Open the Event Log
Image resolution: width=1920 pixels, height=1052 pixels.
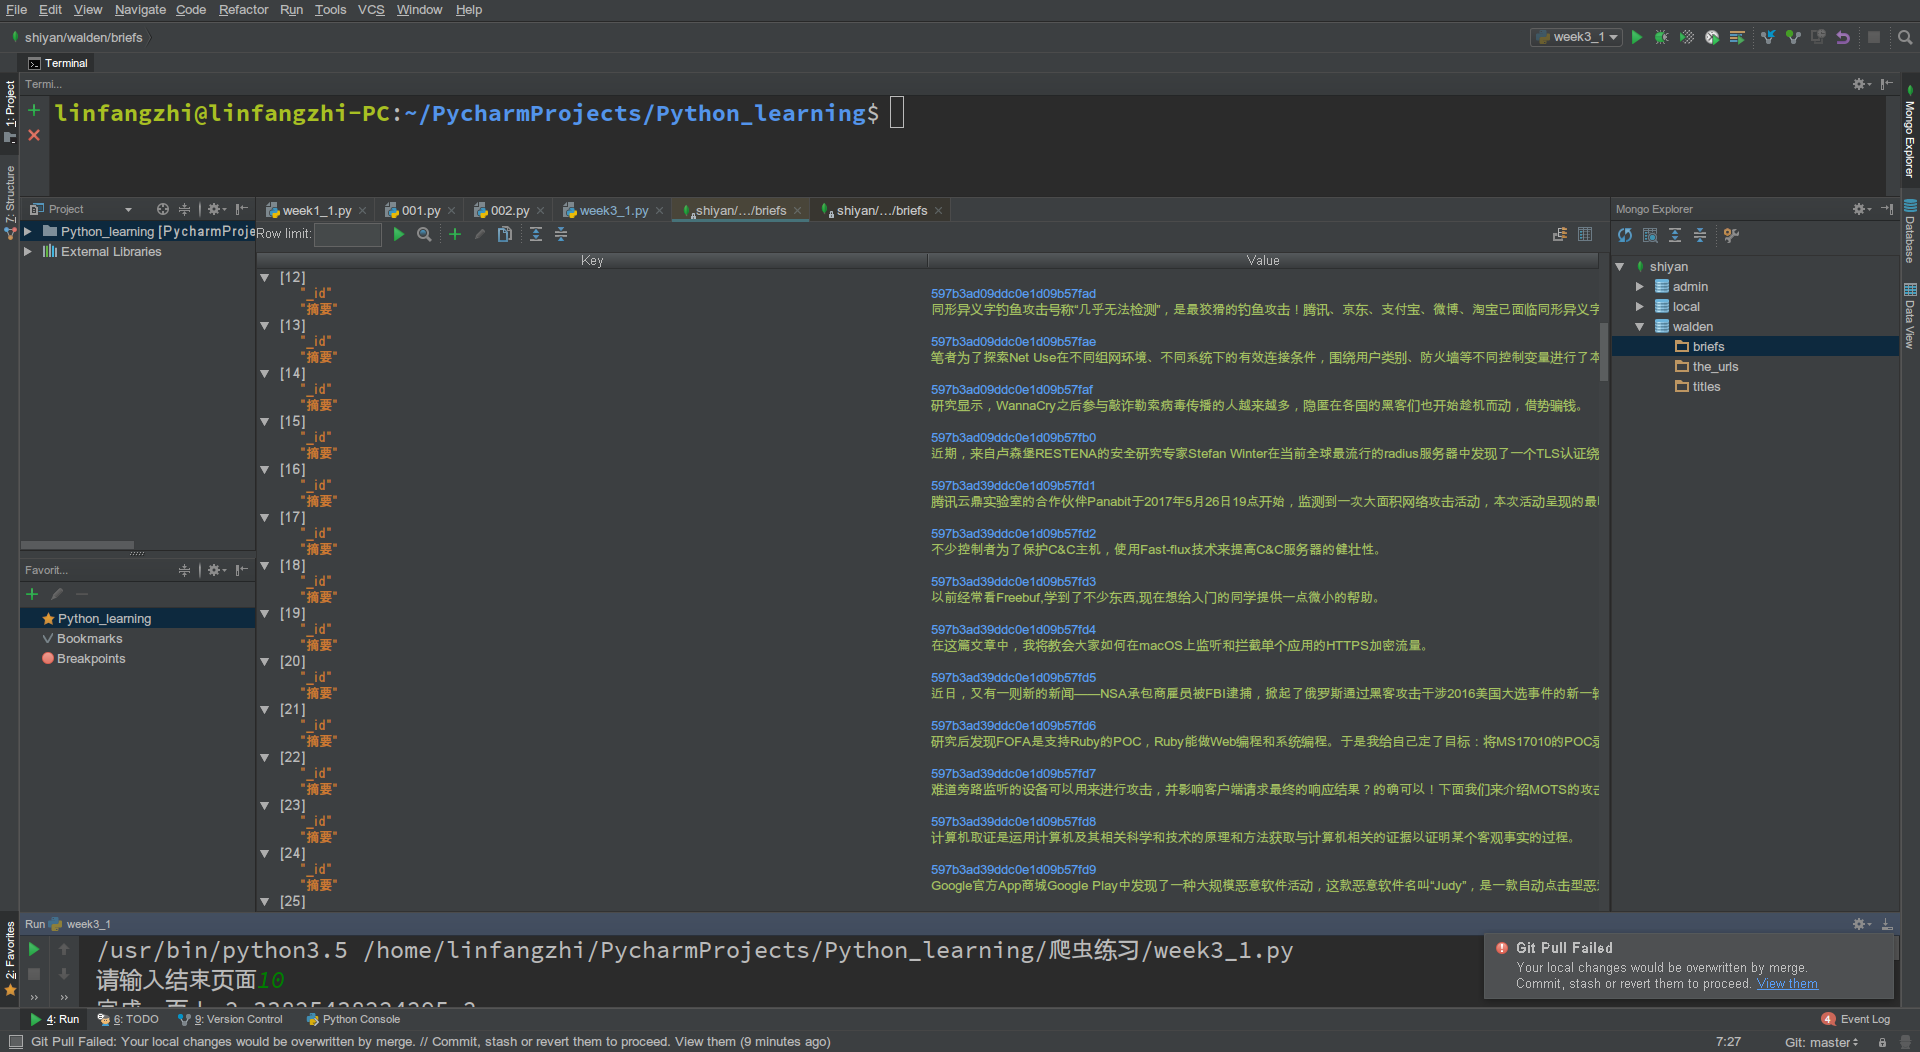tap(1856, 1019)
